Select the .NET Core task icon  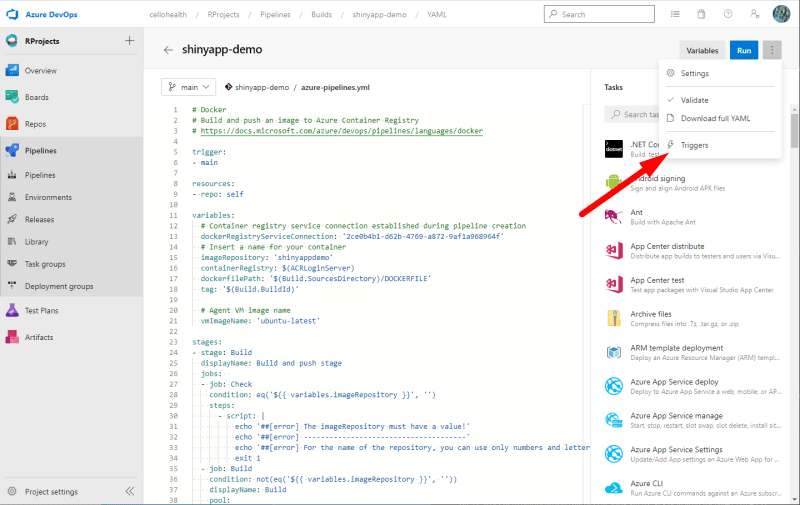(x=614, y=149)
